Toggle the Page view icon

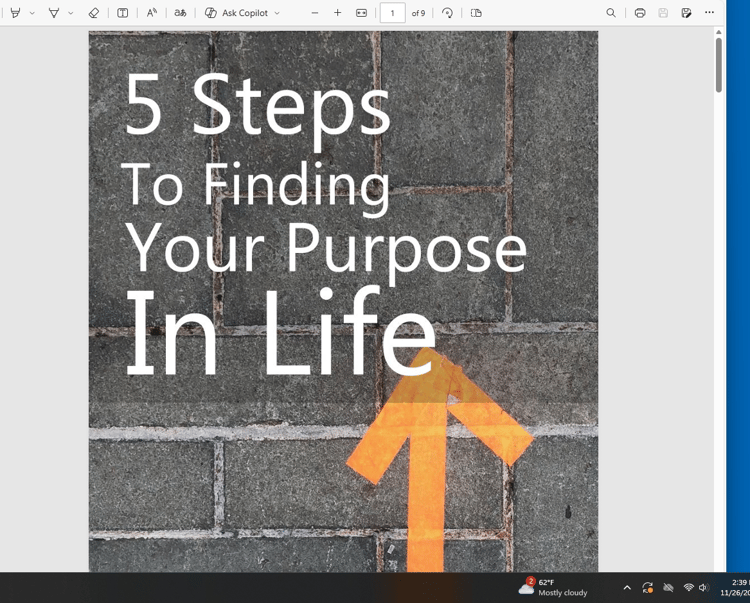[476, 13]
